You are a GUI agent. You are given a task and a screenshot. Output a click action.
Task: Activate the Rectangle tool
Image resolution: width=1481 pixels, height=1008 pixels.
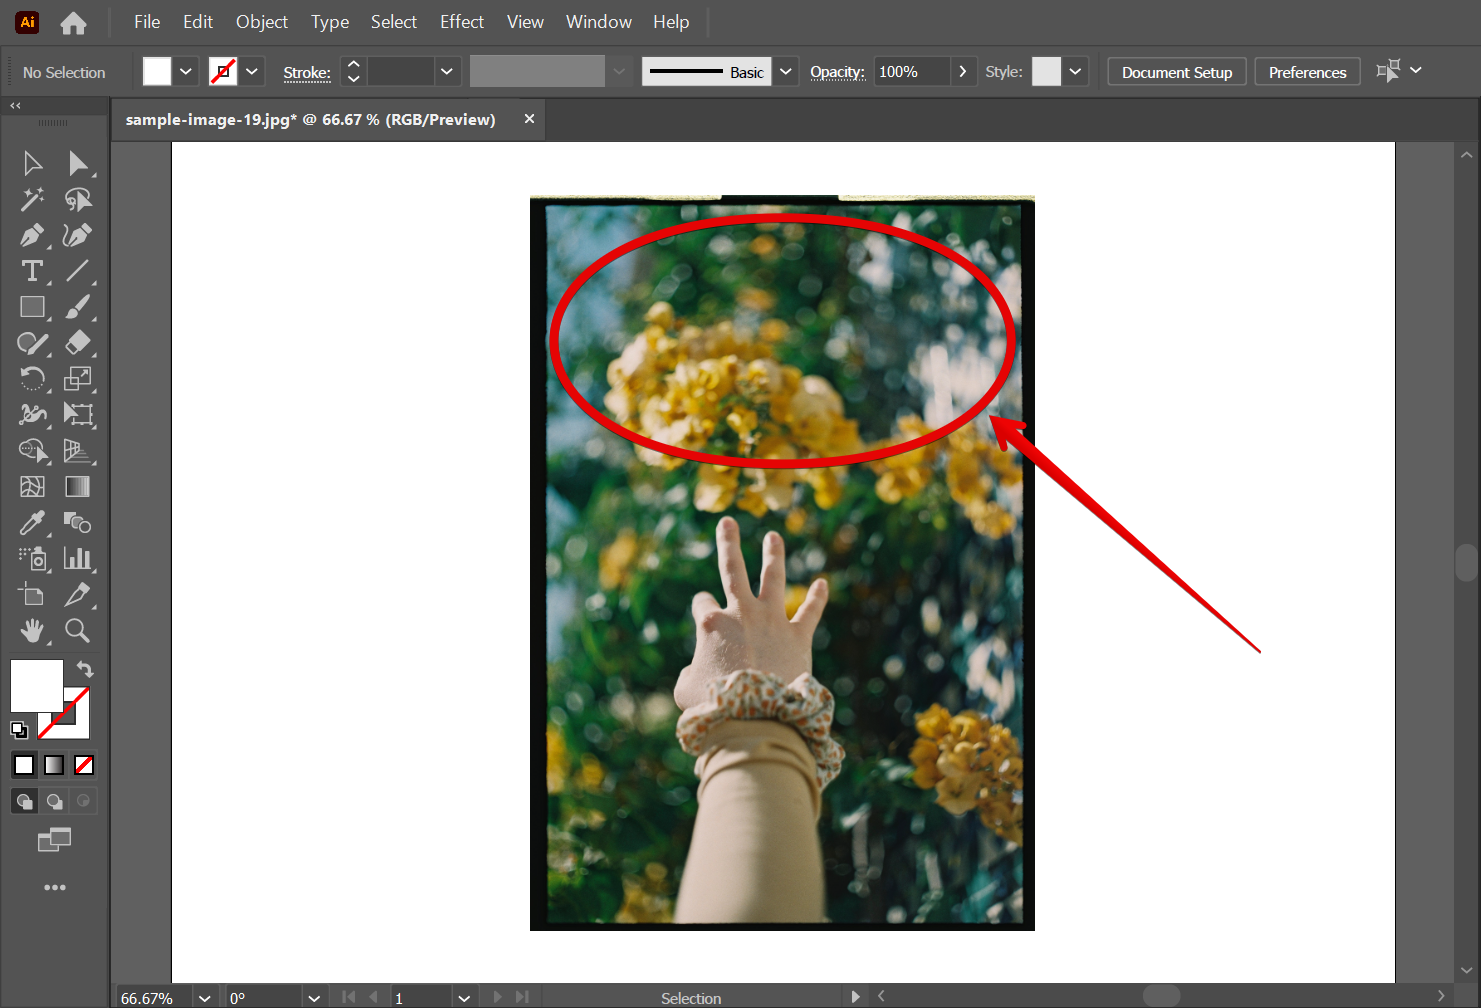(x=33, y=307)
